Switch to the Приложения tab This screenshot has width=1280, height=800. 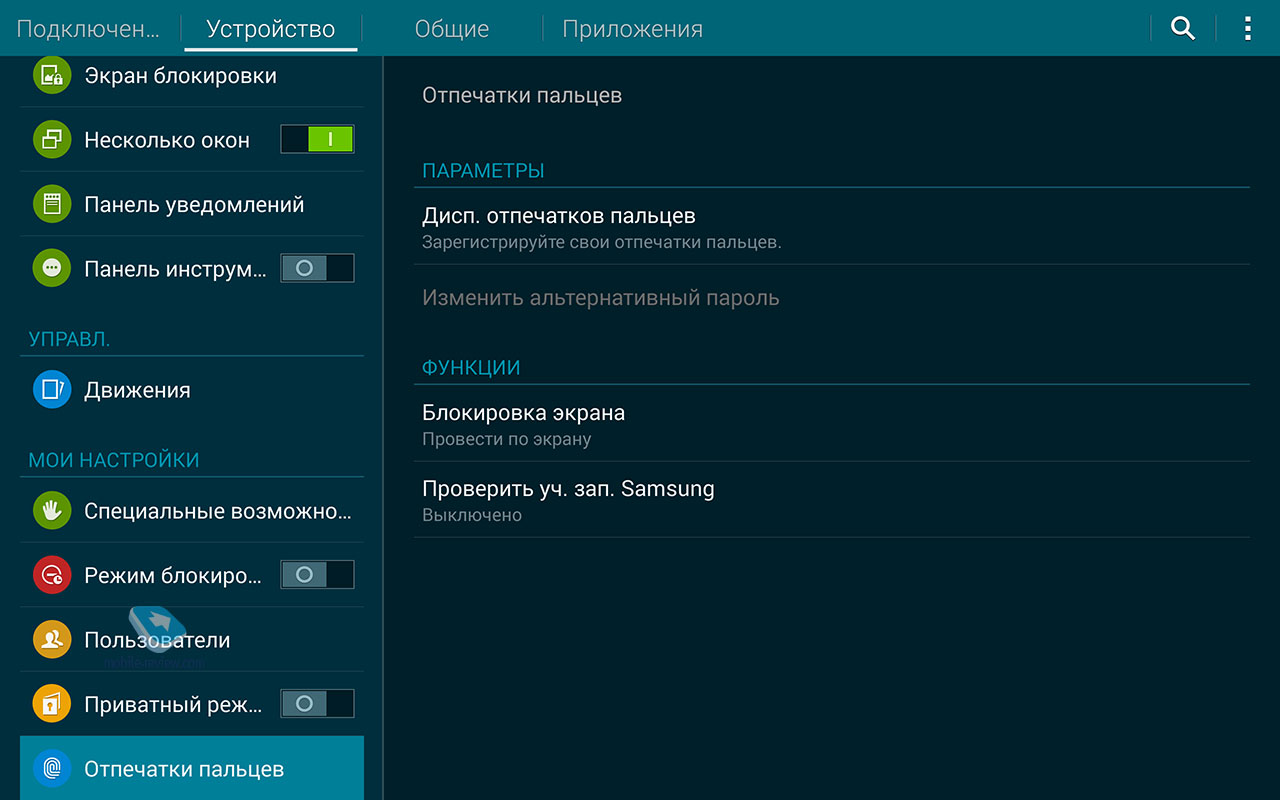(x=632, y=28)
